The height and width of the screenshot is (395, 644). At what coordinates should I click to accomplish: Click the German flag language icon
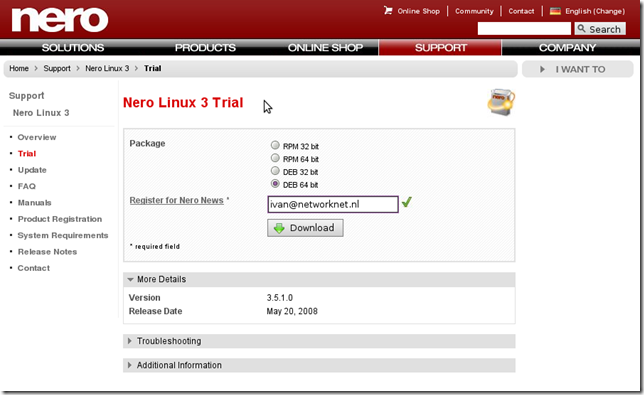point(555,11)
